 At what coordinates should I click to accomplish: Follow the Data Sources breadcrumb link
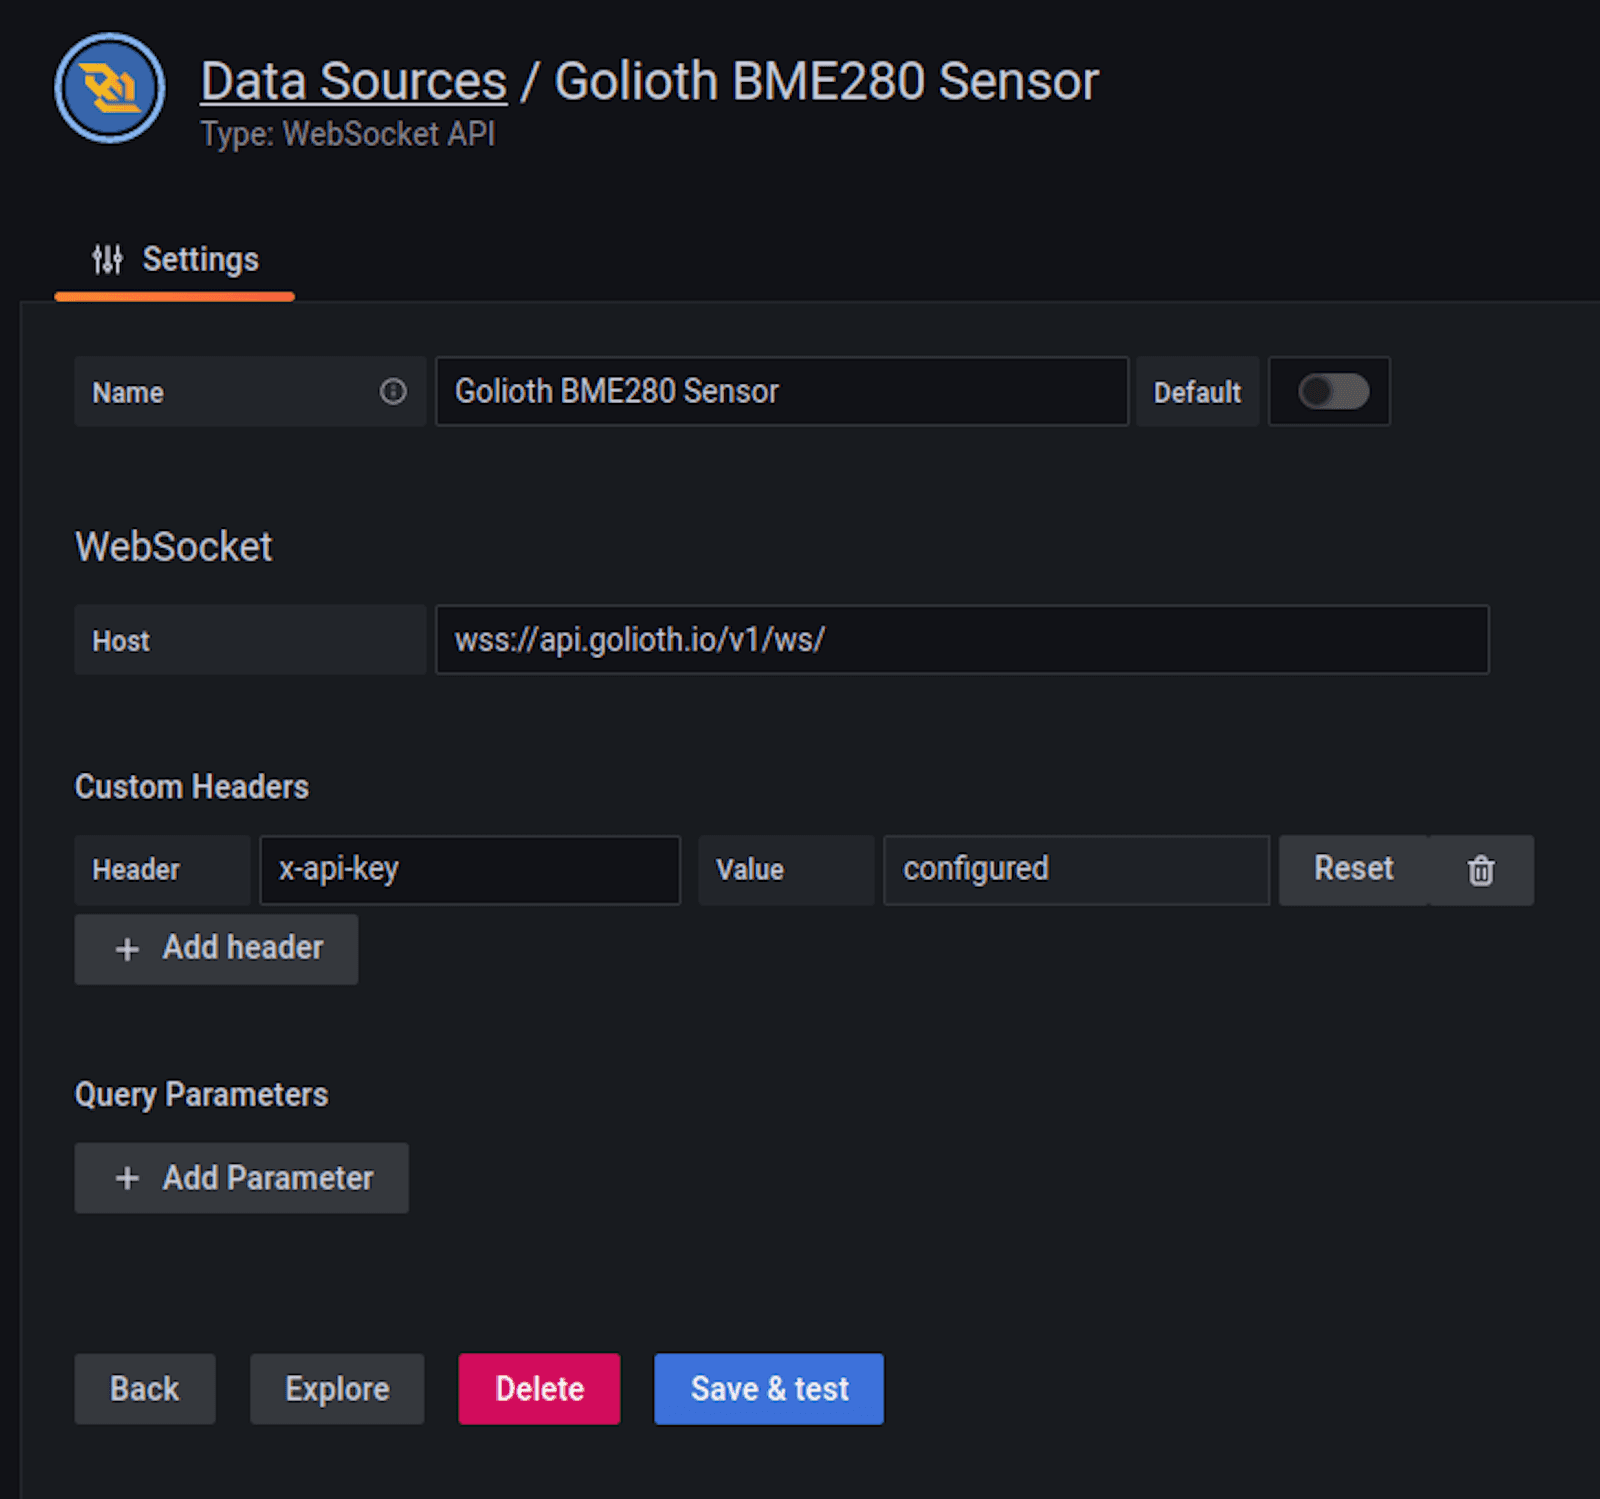pos(353,81)
